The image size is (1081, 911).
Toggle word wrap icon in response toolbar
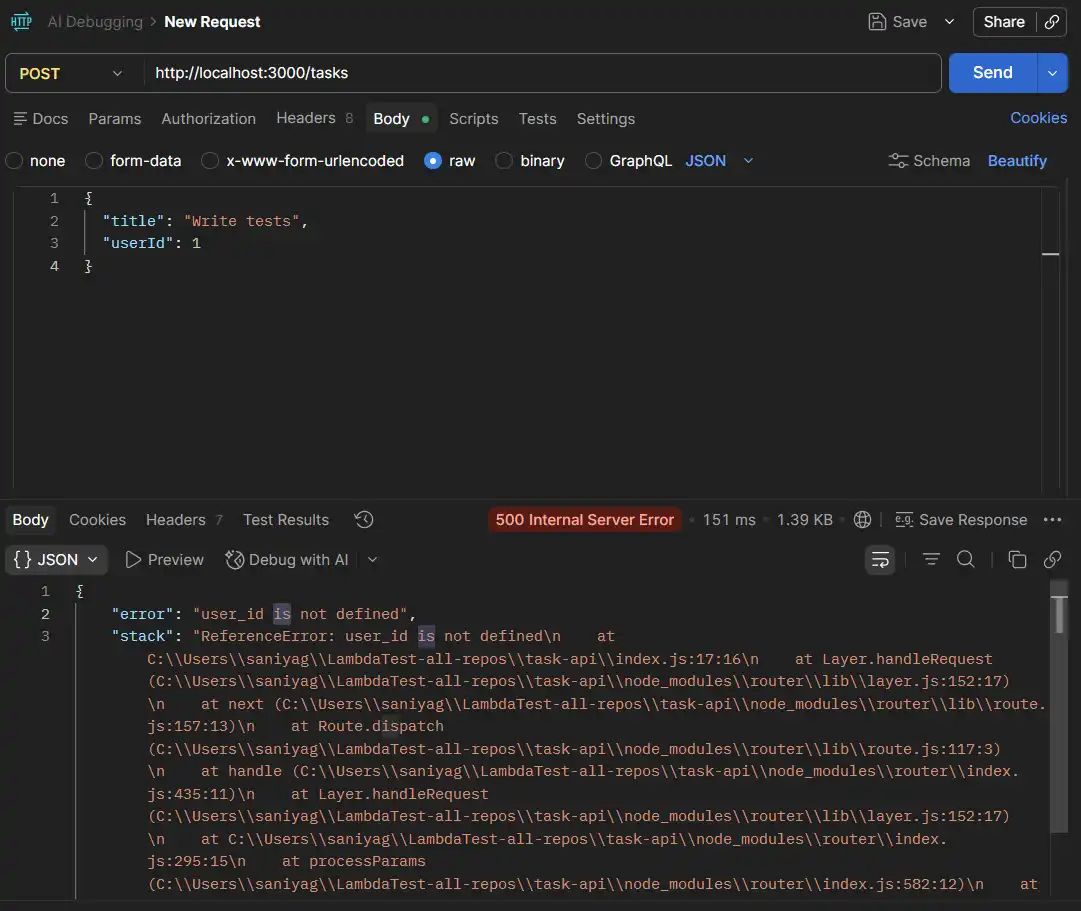point(880,560)
